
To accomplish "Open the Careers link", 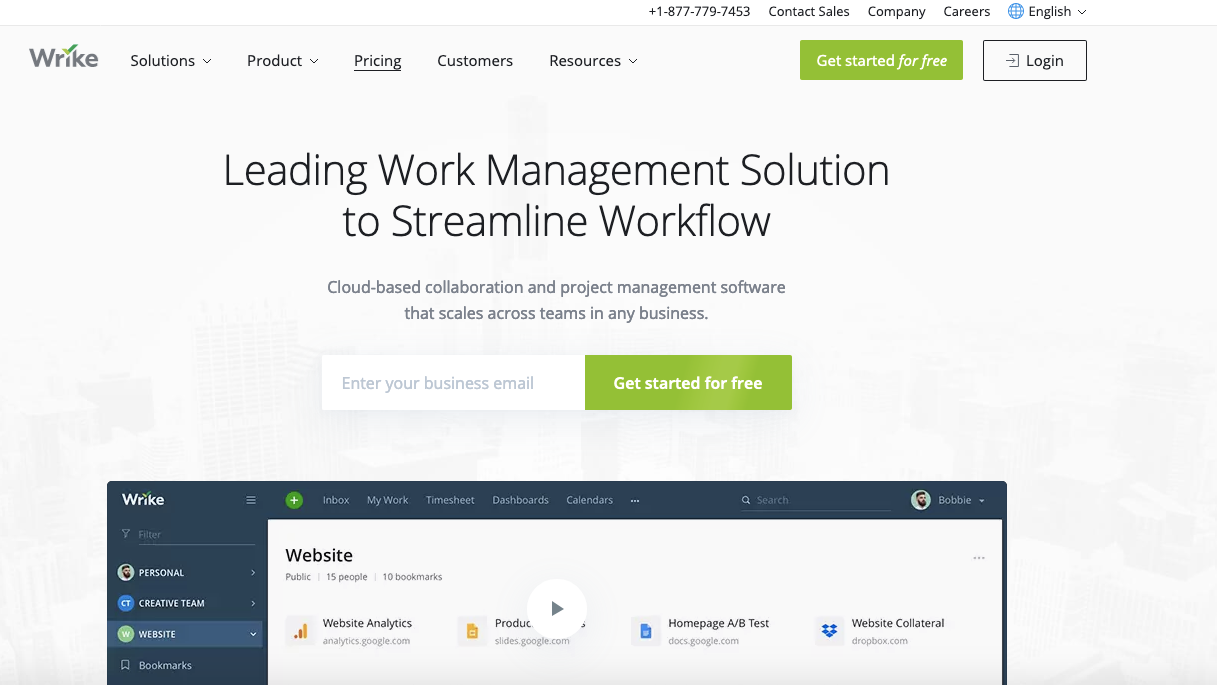I will point(967,11).
